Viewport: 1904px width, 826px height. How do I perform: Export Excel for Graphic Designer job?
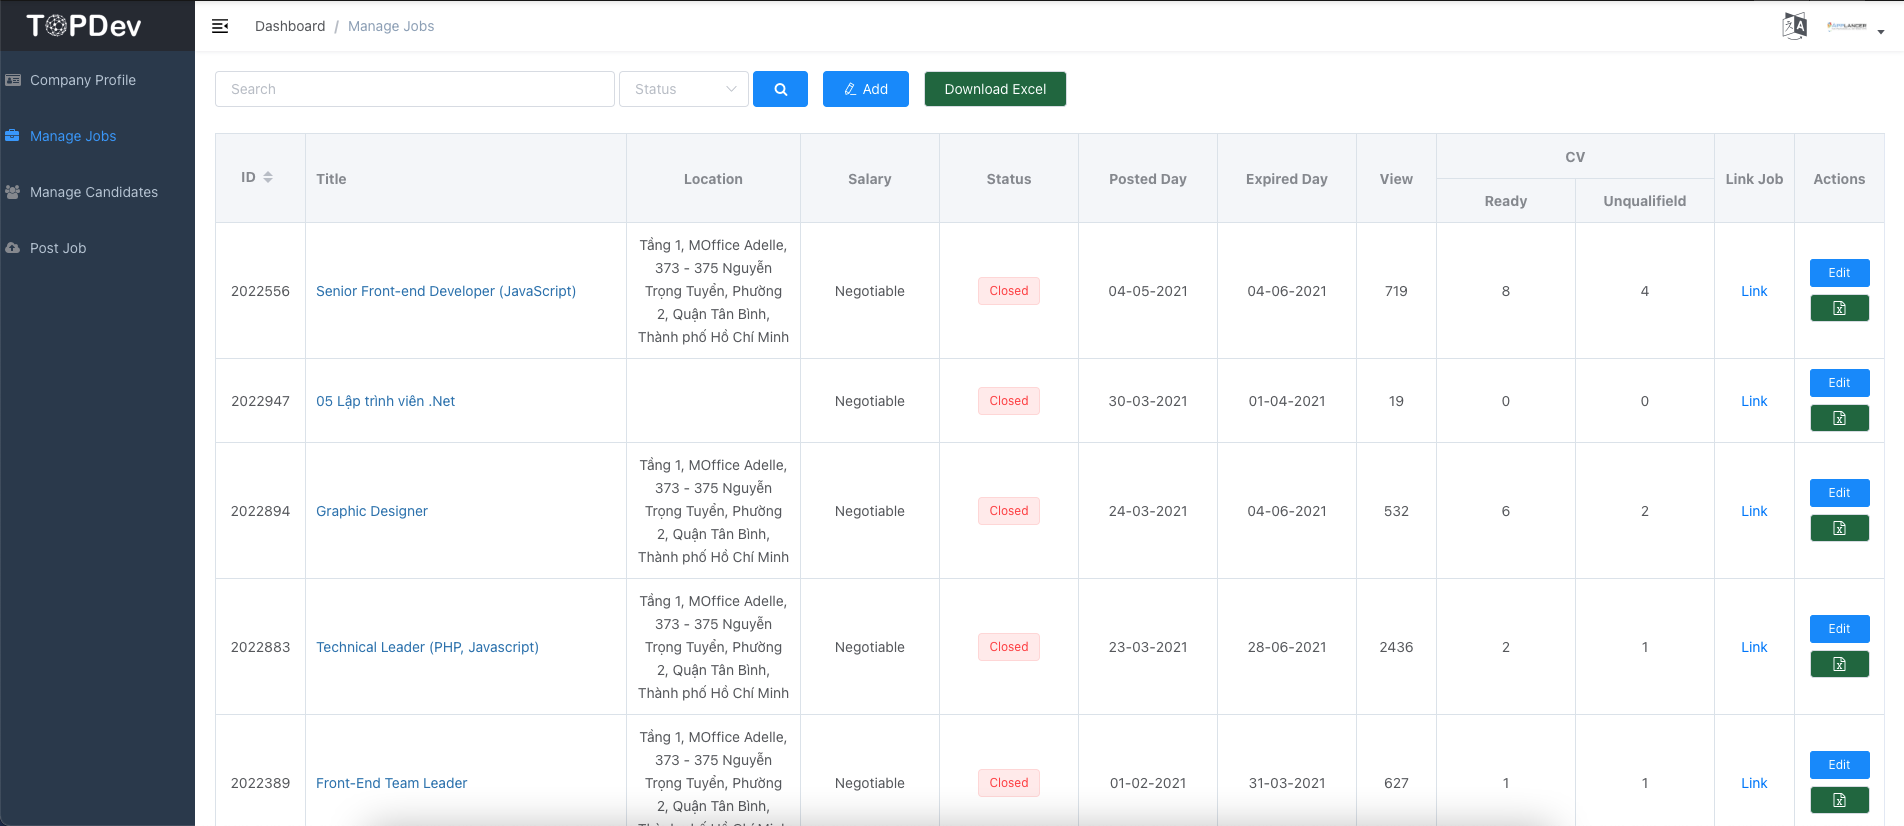click(1839, 529)
